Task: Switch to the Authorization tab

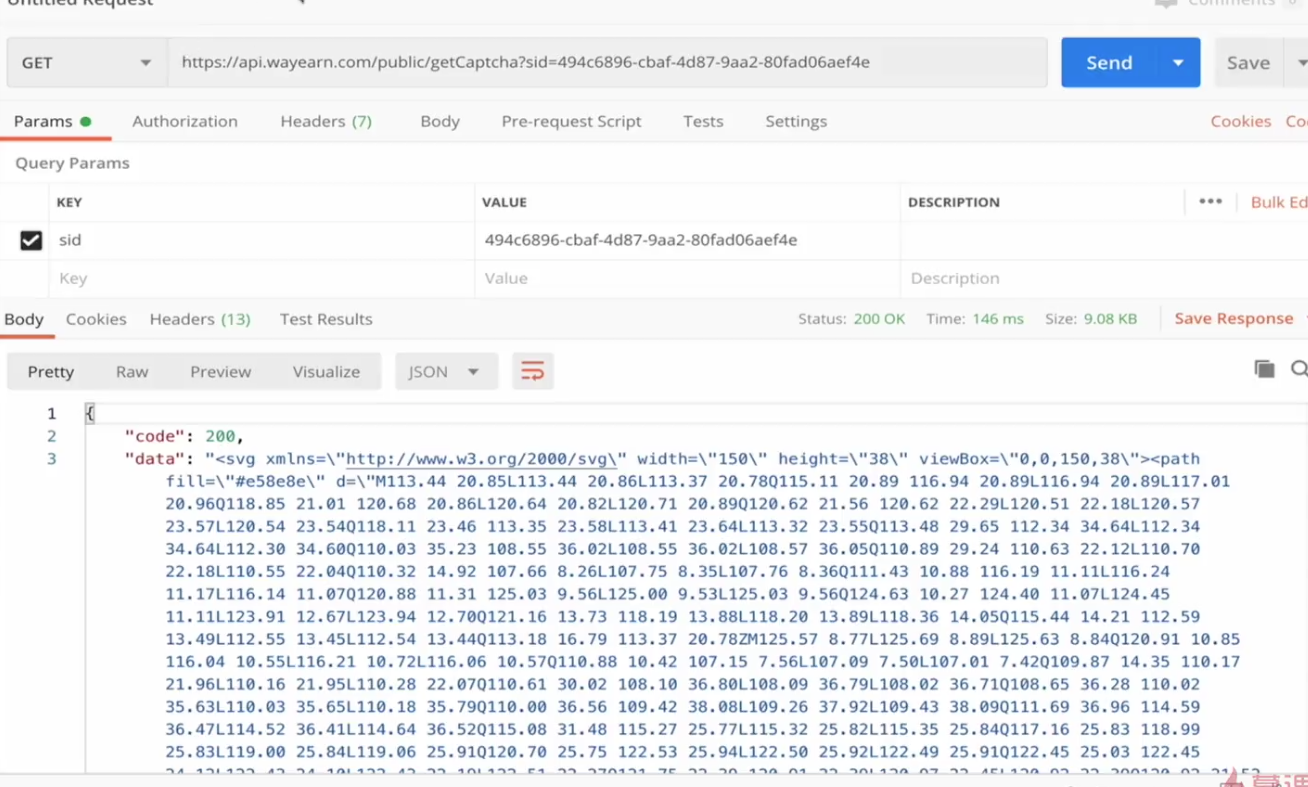Action: (185, 121)
